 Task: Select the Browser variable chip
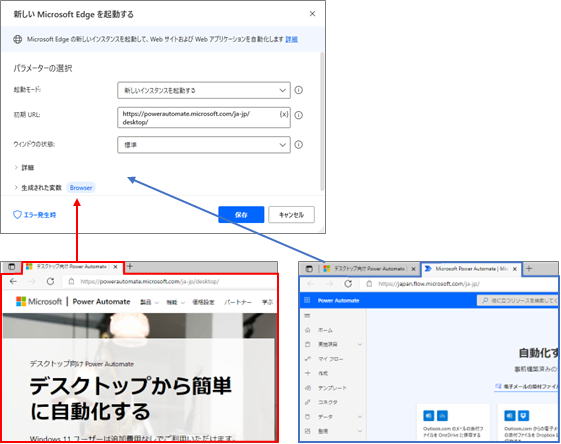click(81, 187)
